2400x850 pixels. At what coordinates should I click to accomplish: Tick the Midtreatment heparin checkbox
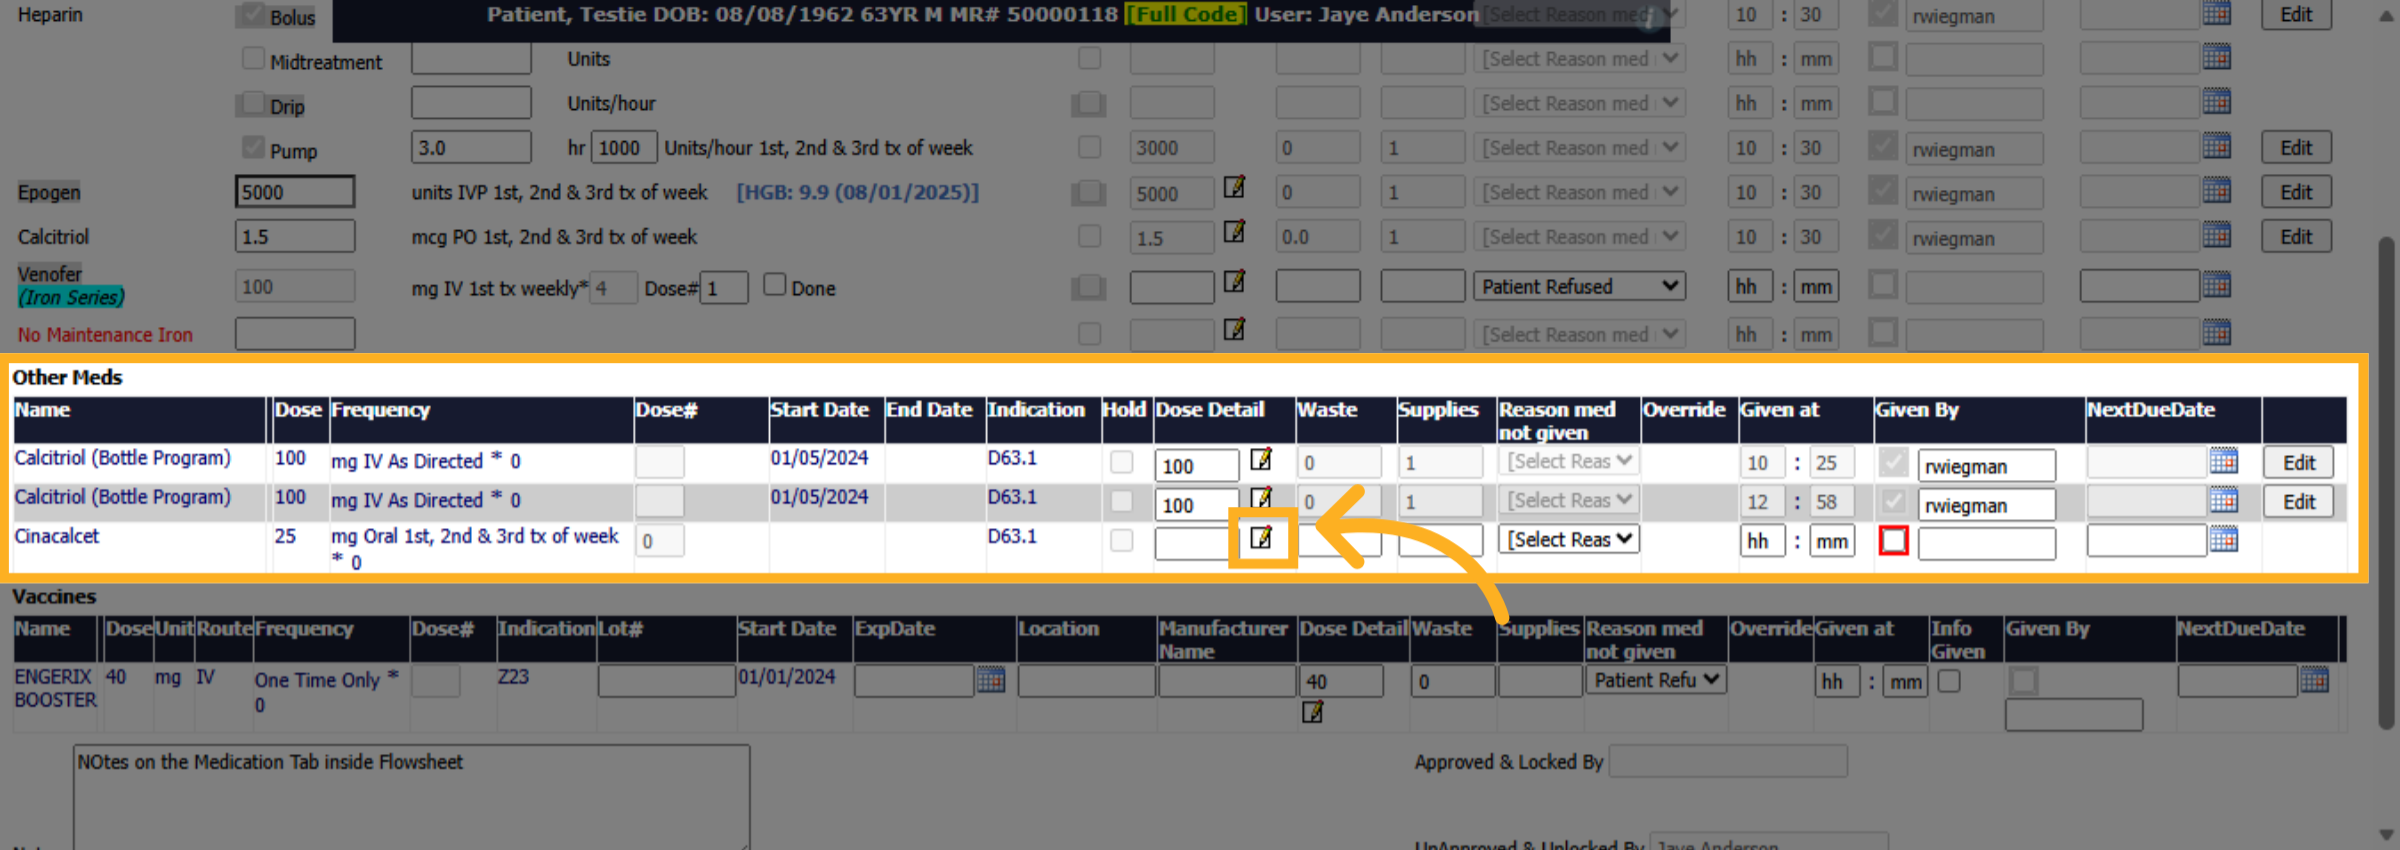(x=253, y=59)
